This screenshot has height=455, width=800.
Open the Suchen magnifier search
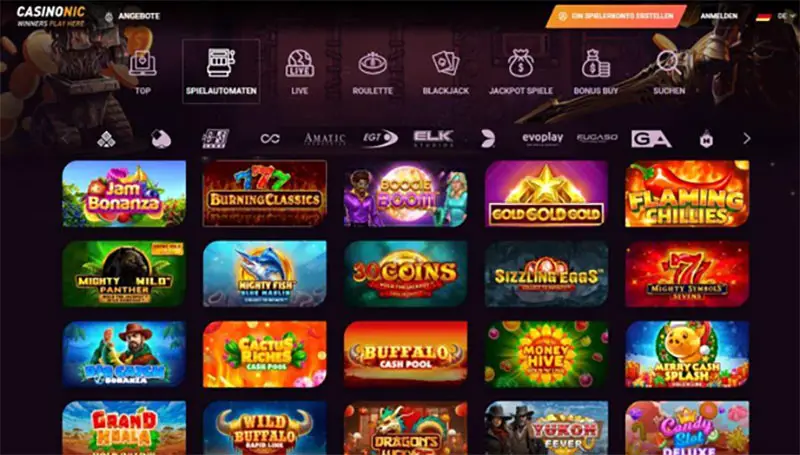click(x=669, y=72)
